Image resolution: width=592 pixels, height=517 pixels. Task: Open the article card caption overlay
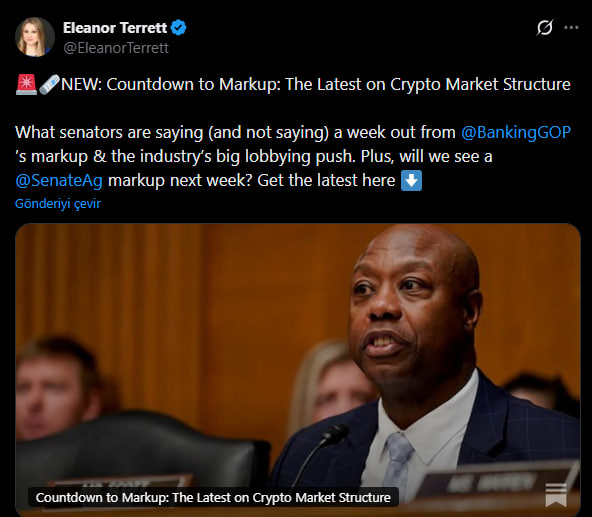(213, 497)
